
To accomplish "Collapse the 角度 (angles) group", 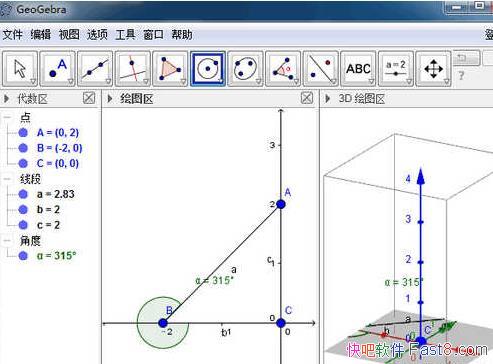I will coord(7,241).
